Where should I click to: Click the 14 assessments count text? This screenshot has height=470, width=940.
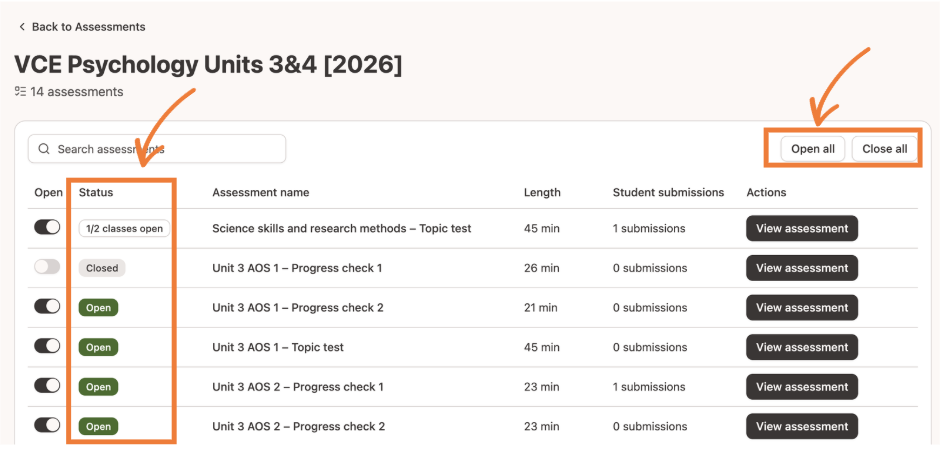point(77,92)
